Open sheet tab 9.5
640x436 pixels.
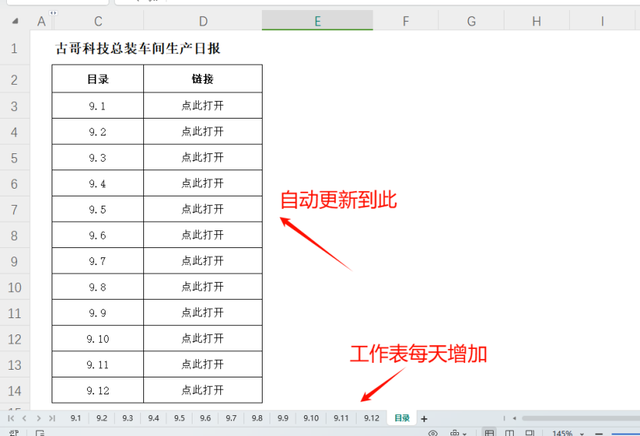[x=179, y=418]
